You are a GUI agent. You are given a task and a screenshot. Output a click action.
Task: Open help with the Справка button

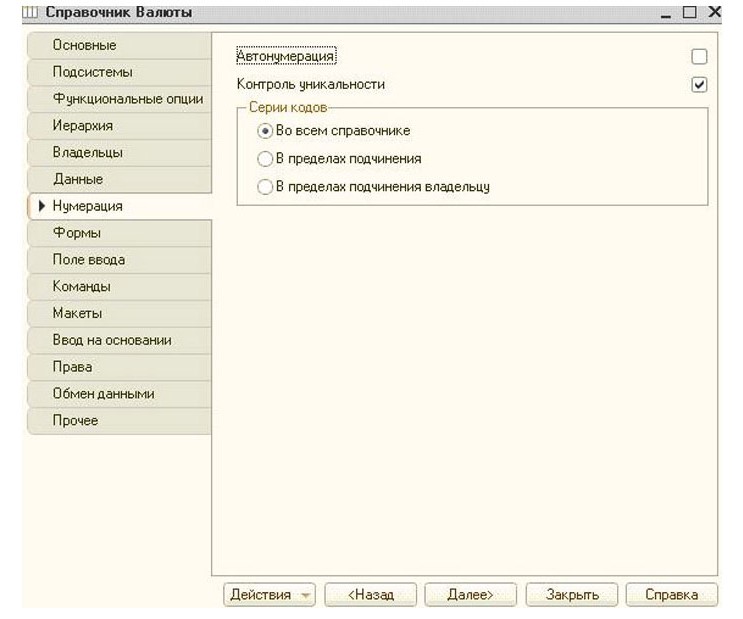point(671,594)
